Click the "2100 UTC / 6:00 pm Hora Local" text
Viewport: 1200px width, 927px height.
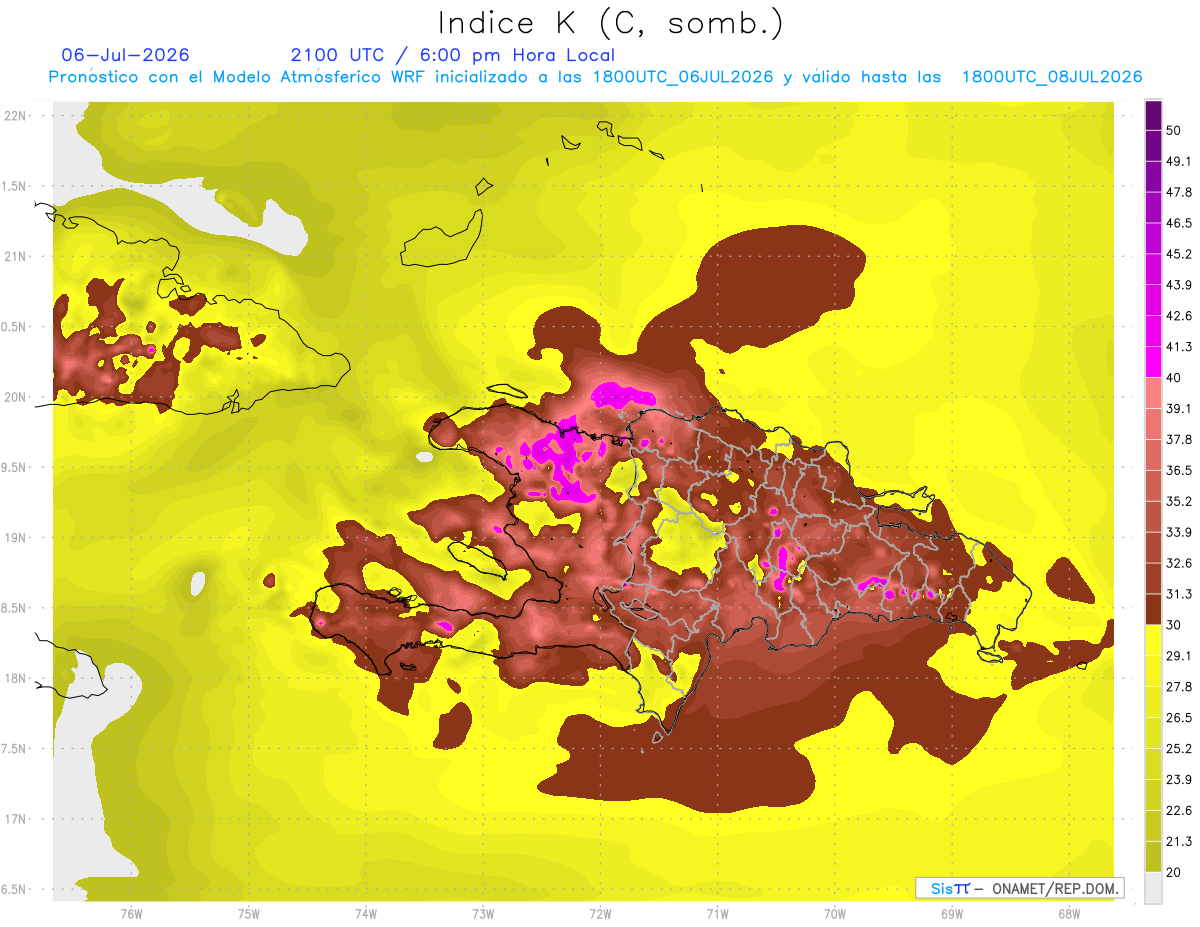point(453,55)
